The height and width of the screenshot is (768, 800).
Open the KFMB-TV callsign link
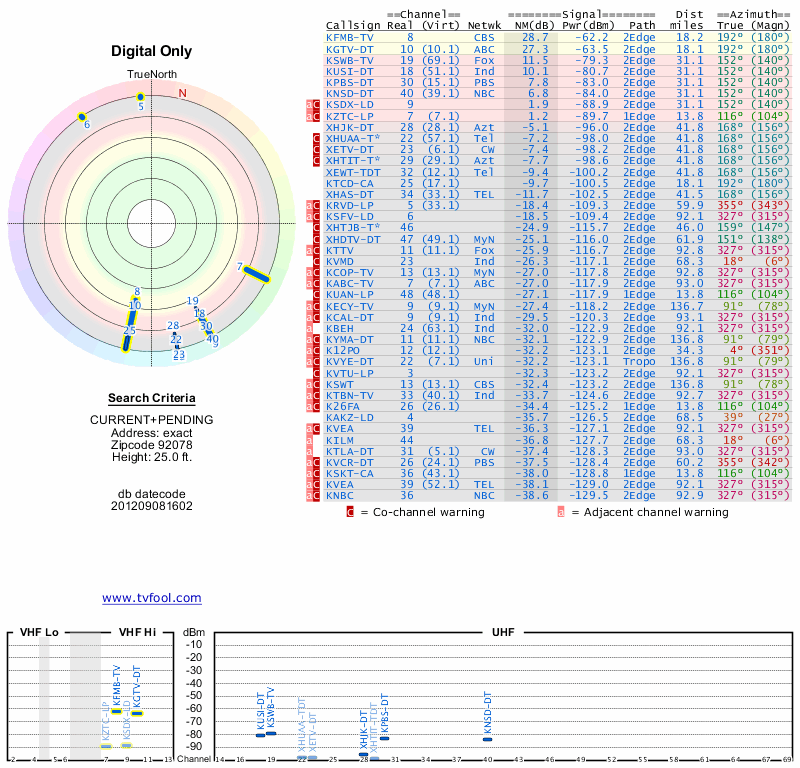(x=349, y=37)
